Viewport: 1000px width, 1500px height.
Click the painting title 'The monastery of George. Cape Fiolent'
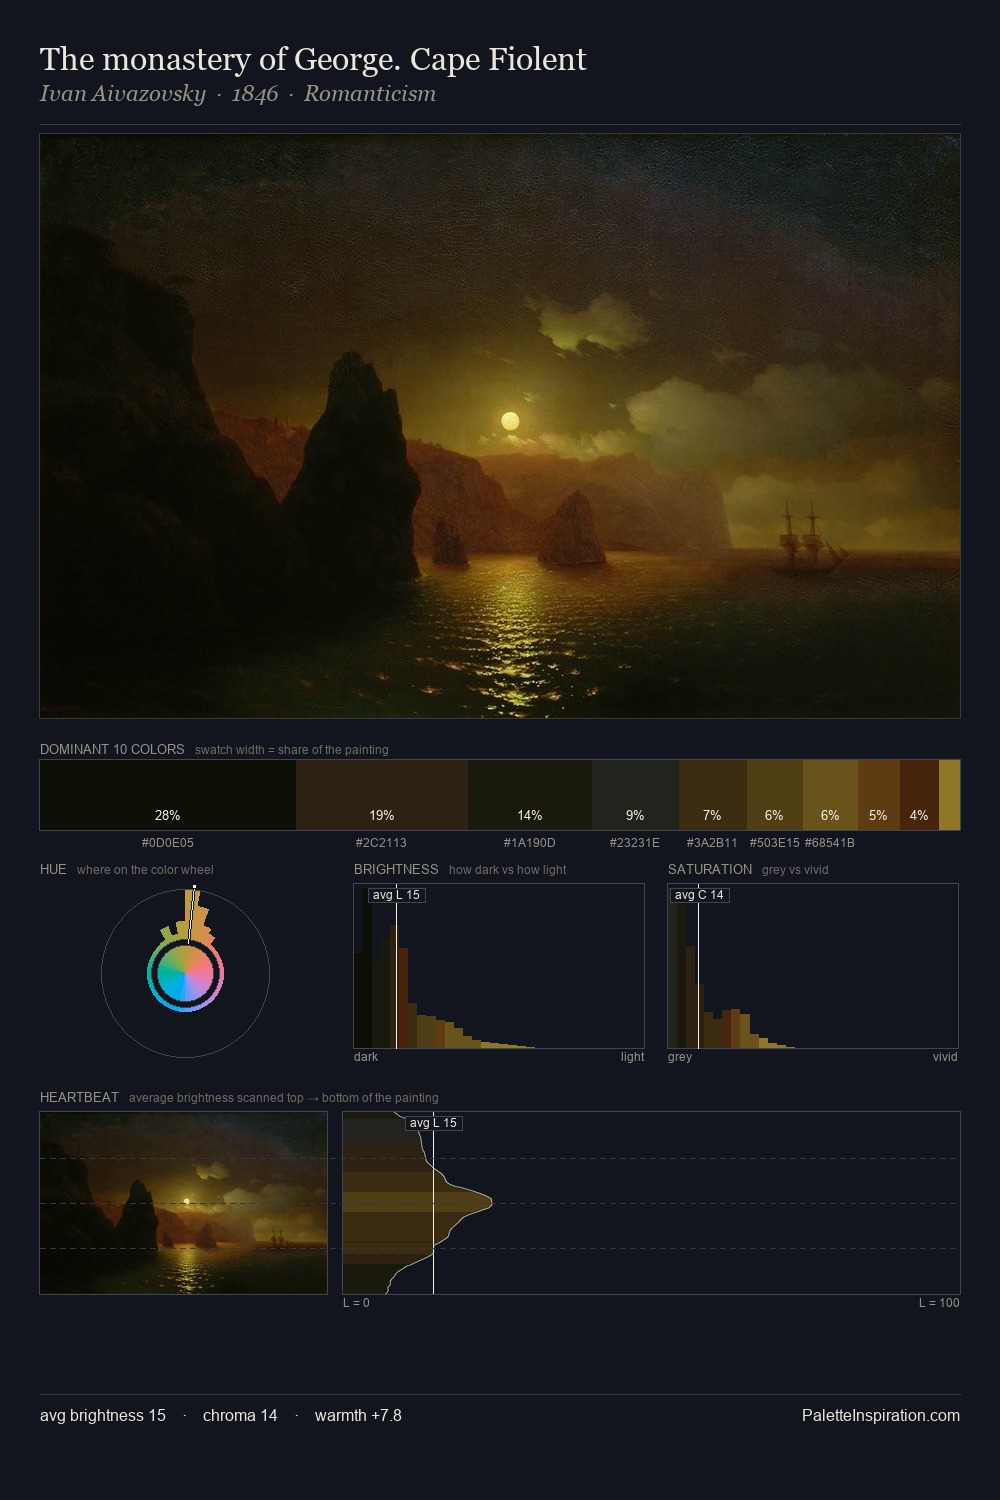point(313,60)
